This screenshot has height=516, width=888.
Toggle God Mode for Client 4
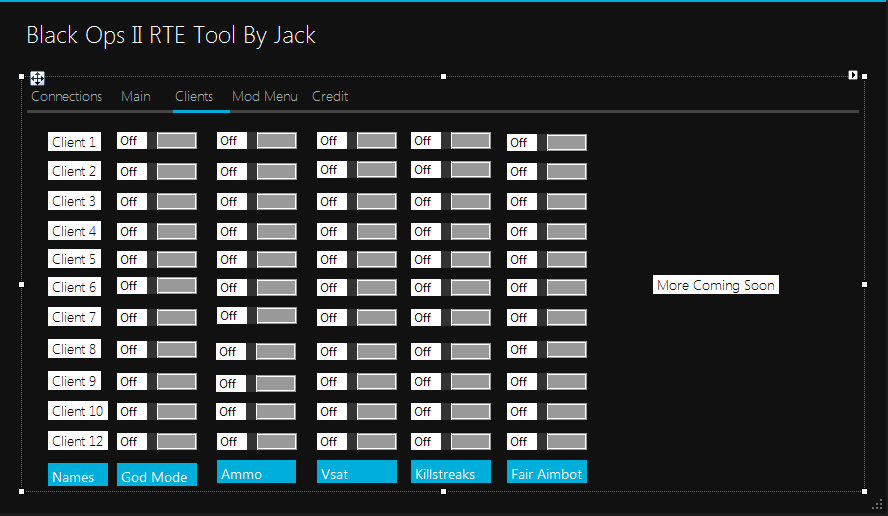[157, 231]
